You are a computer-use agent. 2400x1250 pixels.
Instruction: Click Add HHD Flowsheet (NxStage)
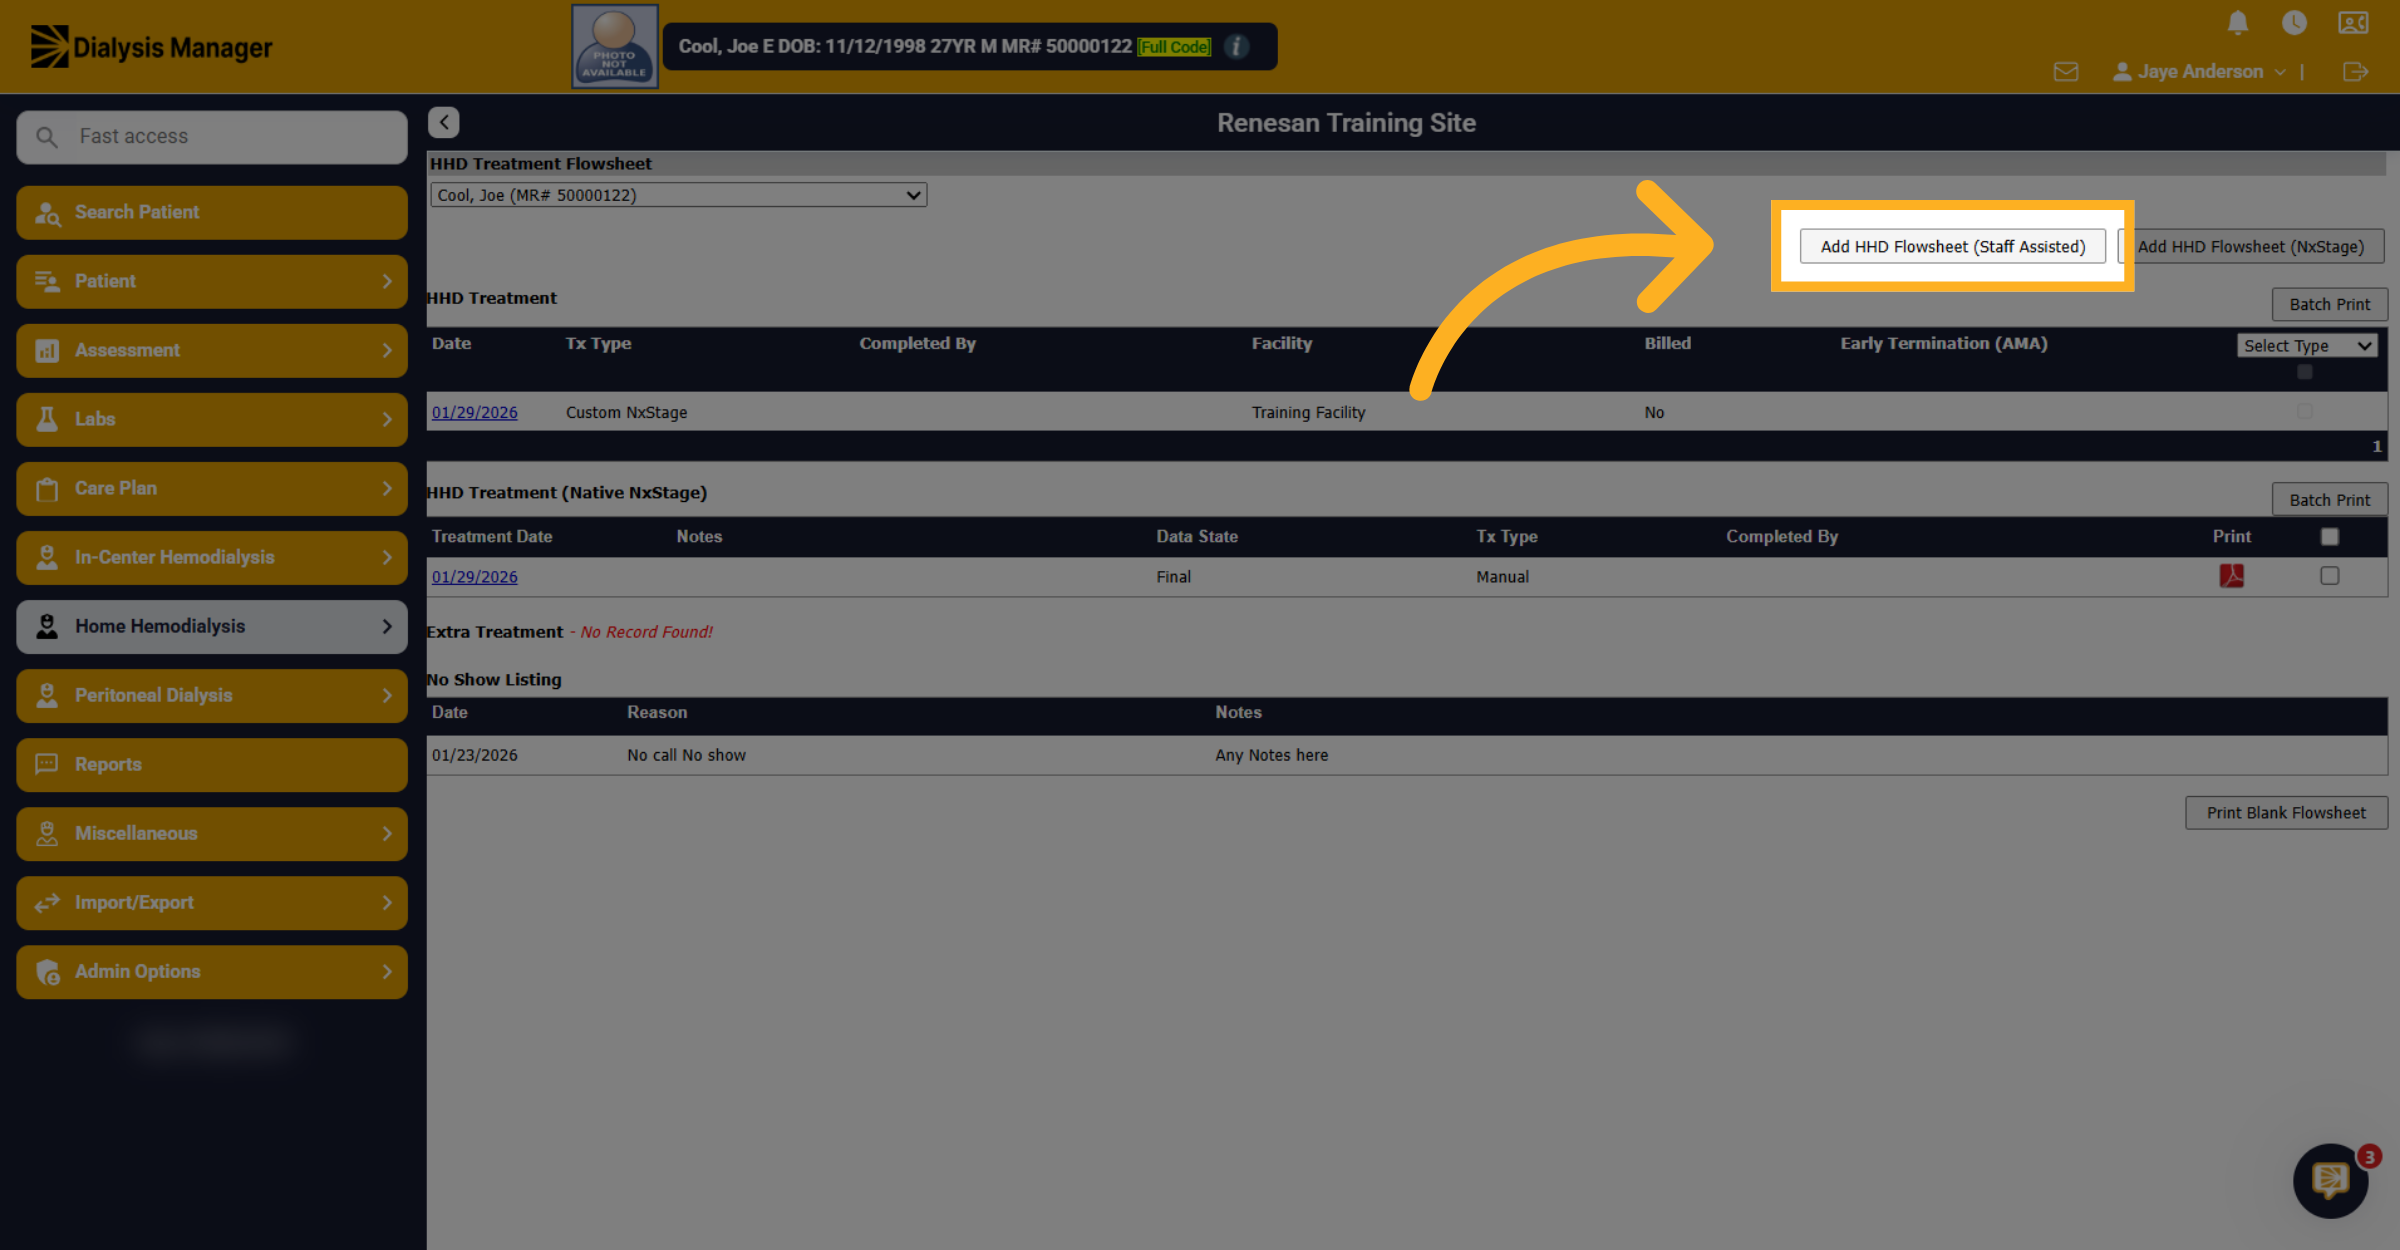click(x=2250, y=246)
